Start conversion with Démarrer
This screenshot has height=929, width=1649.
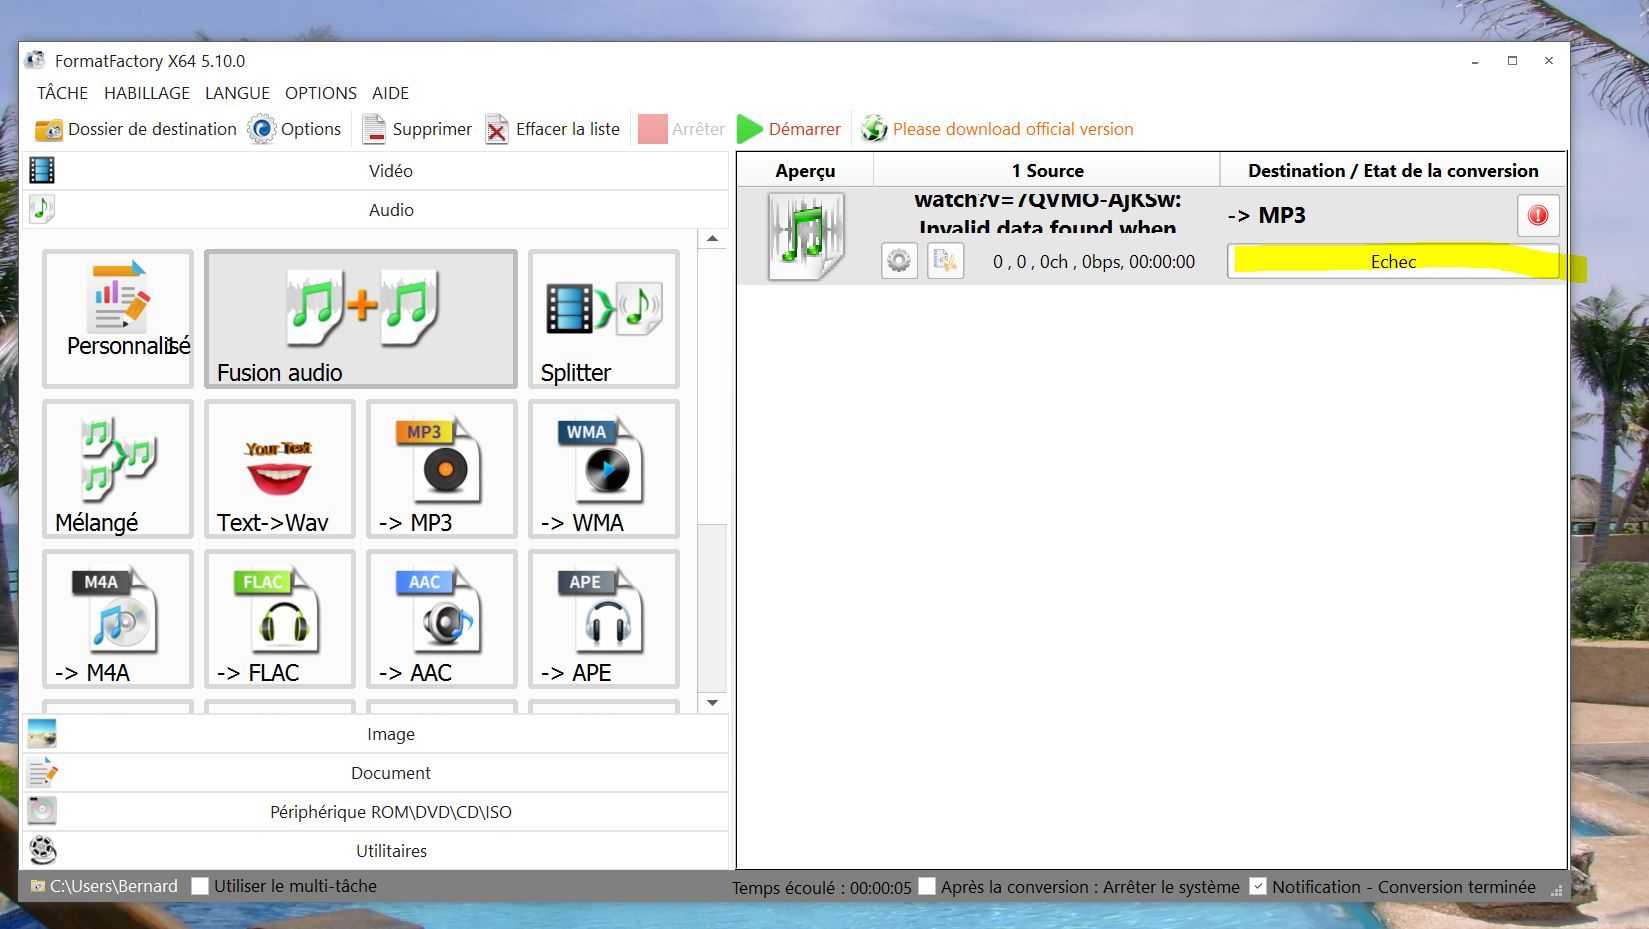(x=789, y=129)
